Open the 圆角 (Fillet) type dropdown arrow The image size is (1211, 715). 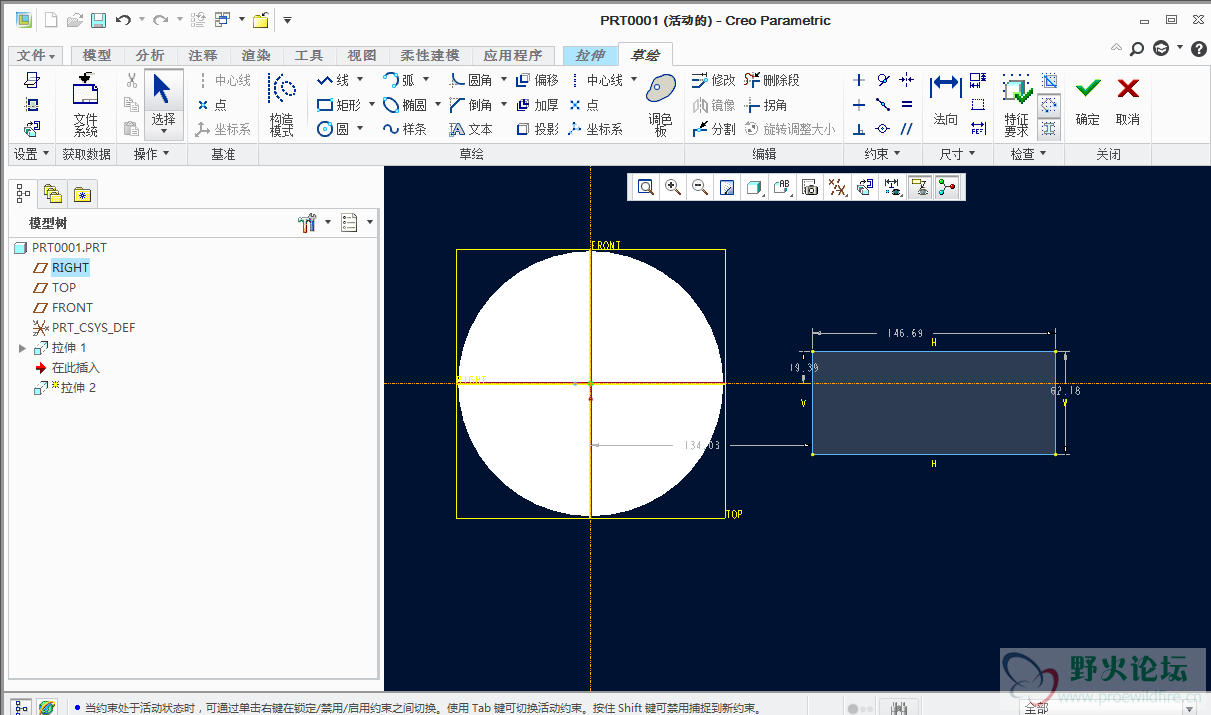pos(503,80)
